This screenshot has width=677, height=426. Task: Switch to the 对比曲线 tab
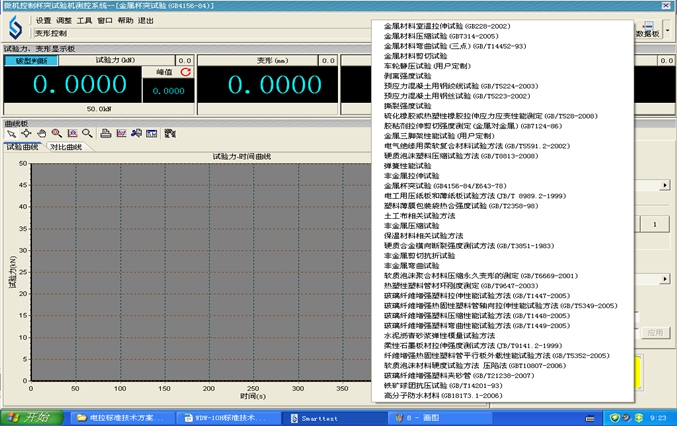coord(65,147)
